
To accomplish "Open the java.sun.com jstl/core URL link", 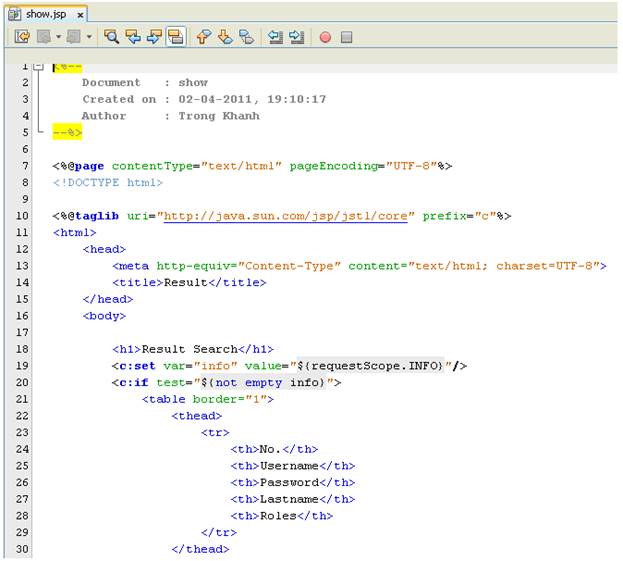I will point(285,216).
